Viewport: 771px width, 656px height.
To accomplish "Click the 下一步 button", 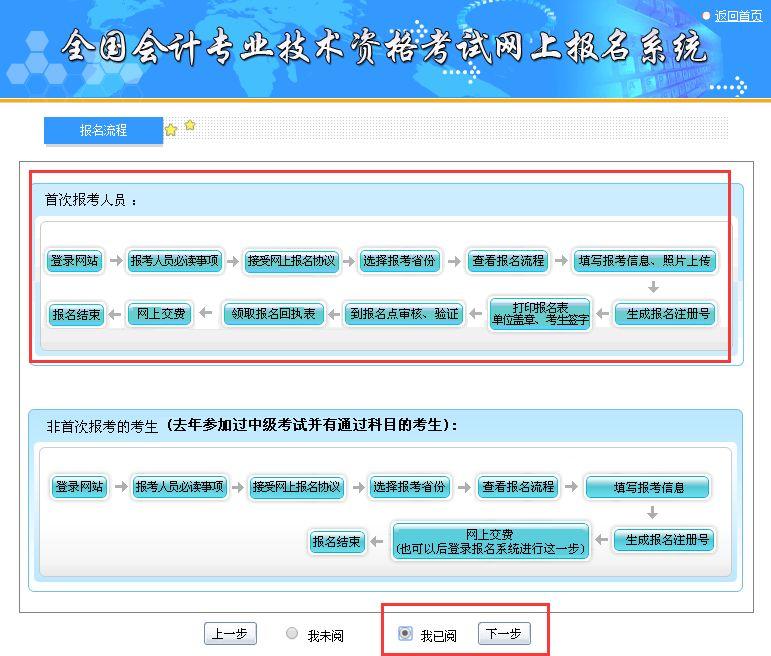I will click(504, 633).
